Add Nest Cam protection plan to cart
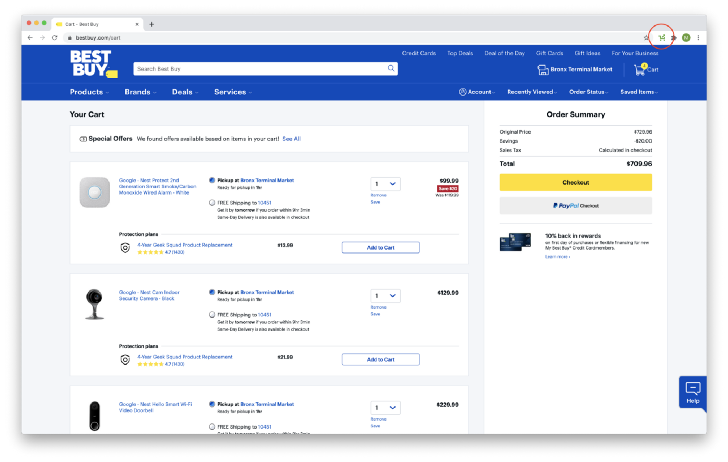The height and width of the screenshot is (462, 728). click(381, 359)
